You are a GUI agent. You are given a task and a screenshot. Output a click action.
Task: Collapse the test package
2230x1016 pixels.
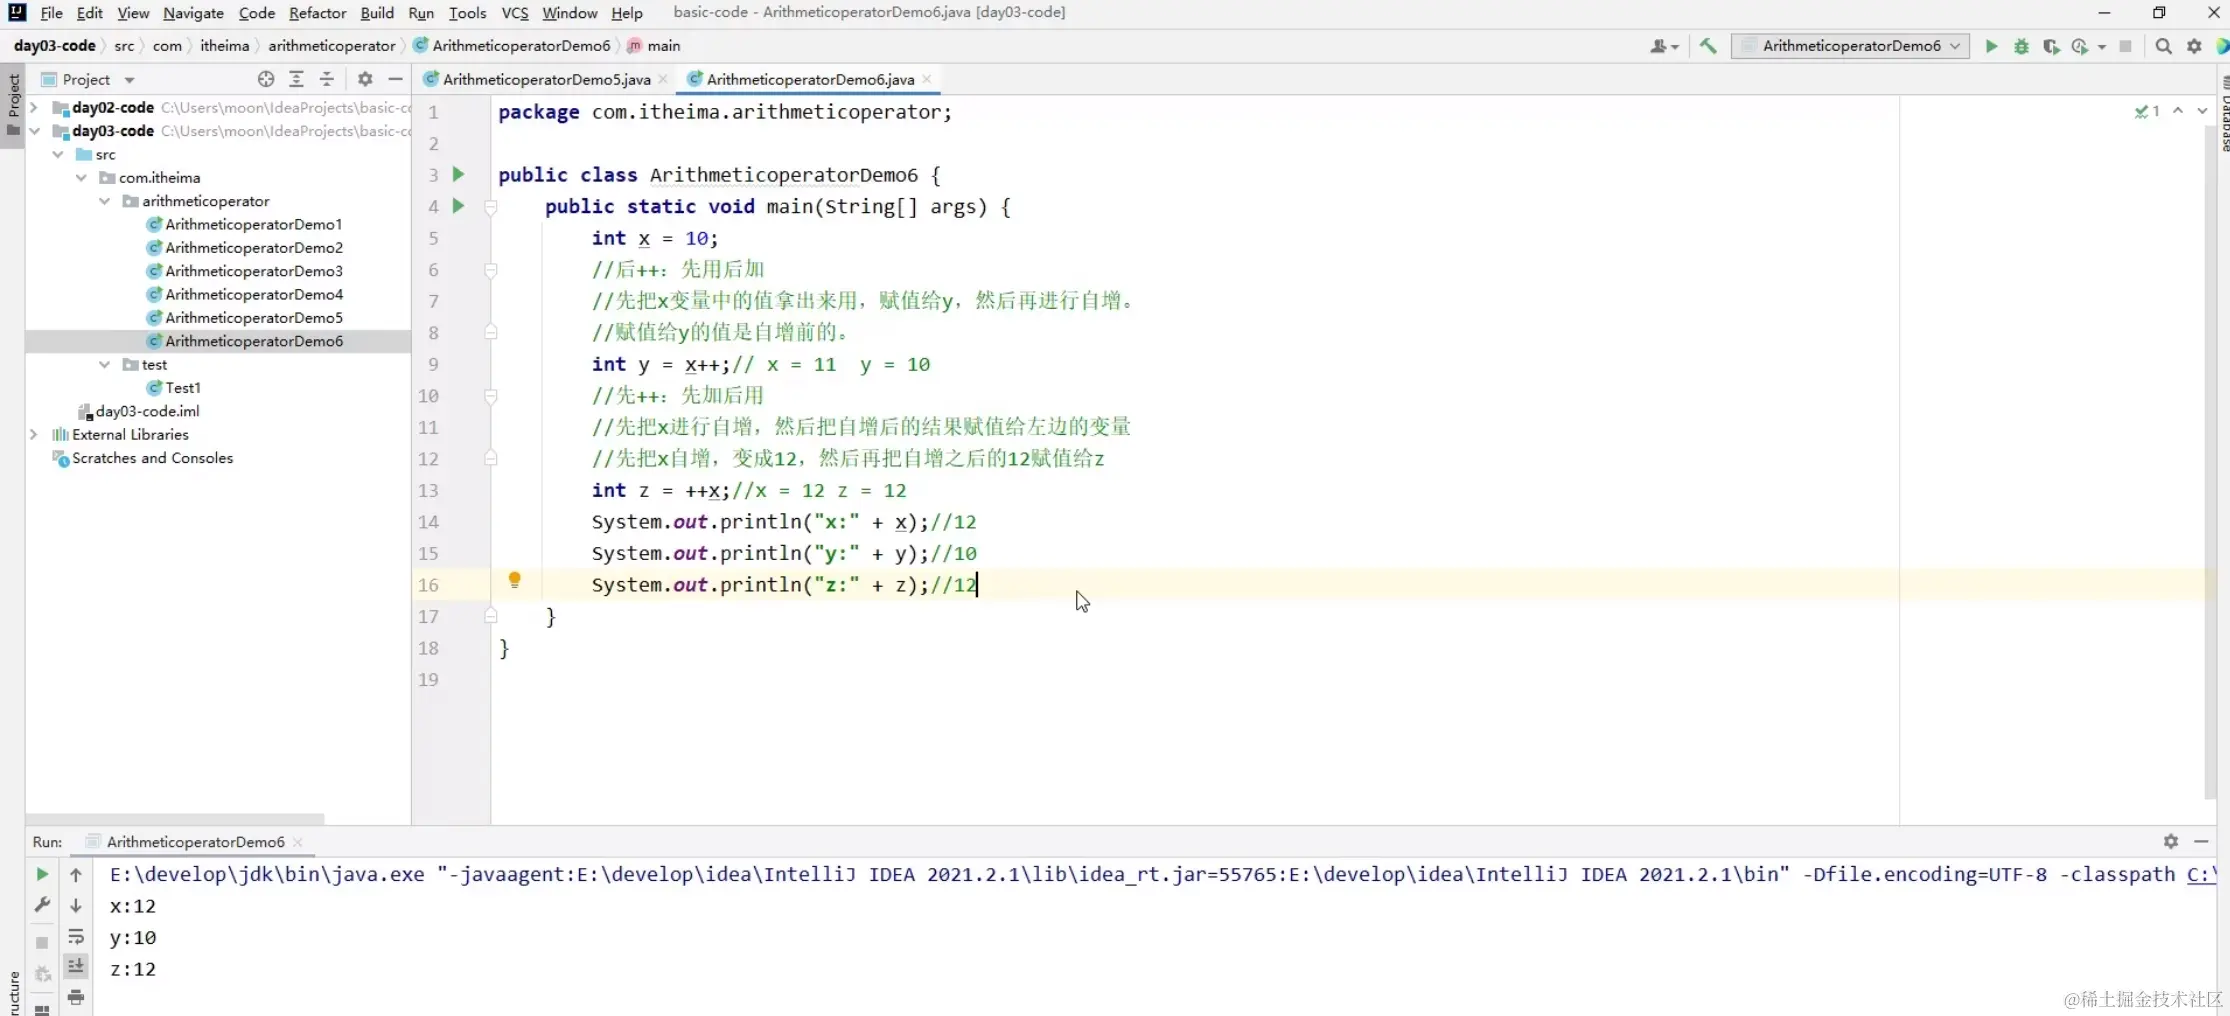(x=104, y=365)
